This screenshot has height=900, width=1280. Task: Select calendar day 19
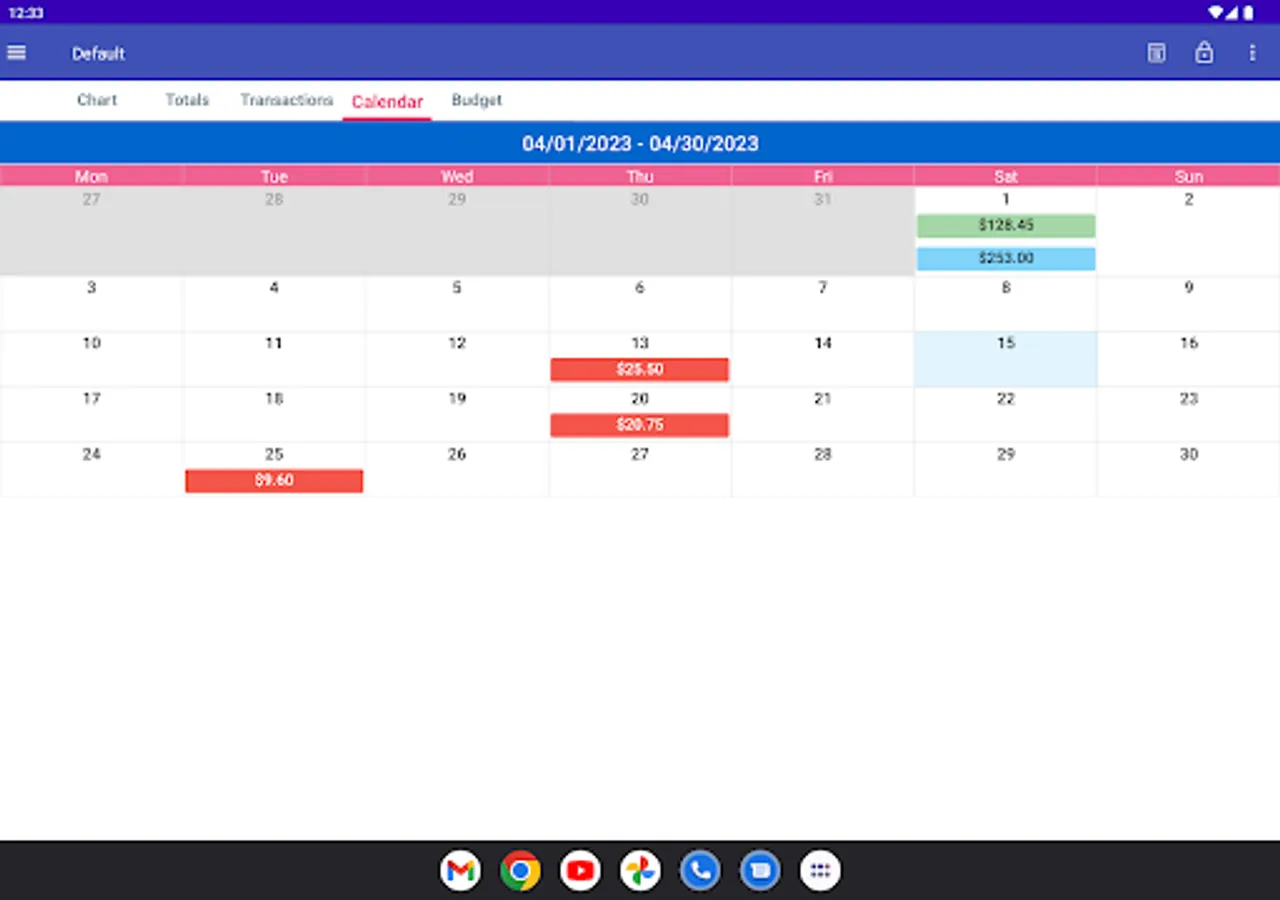pos(457,415)
